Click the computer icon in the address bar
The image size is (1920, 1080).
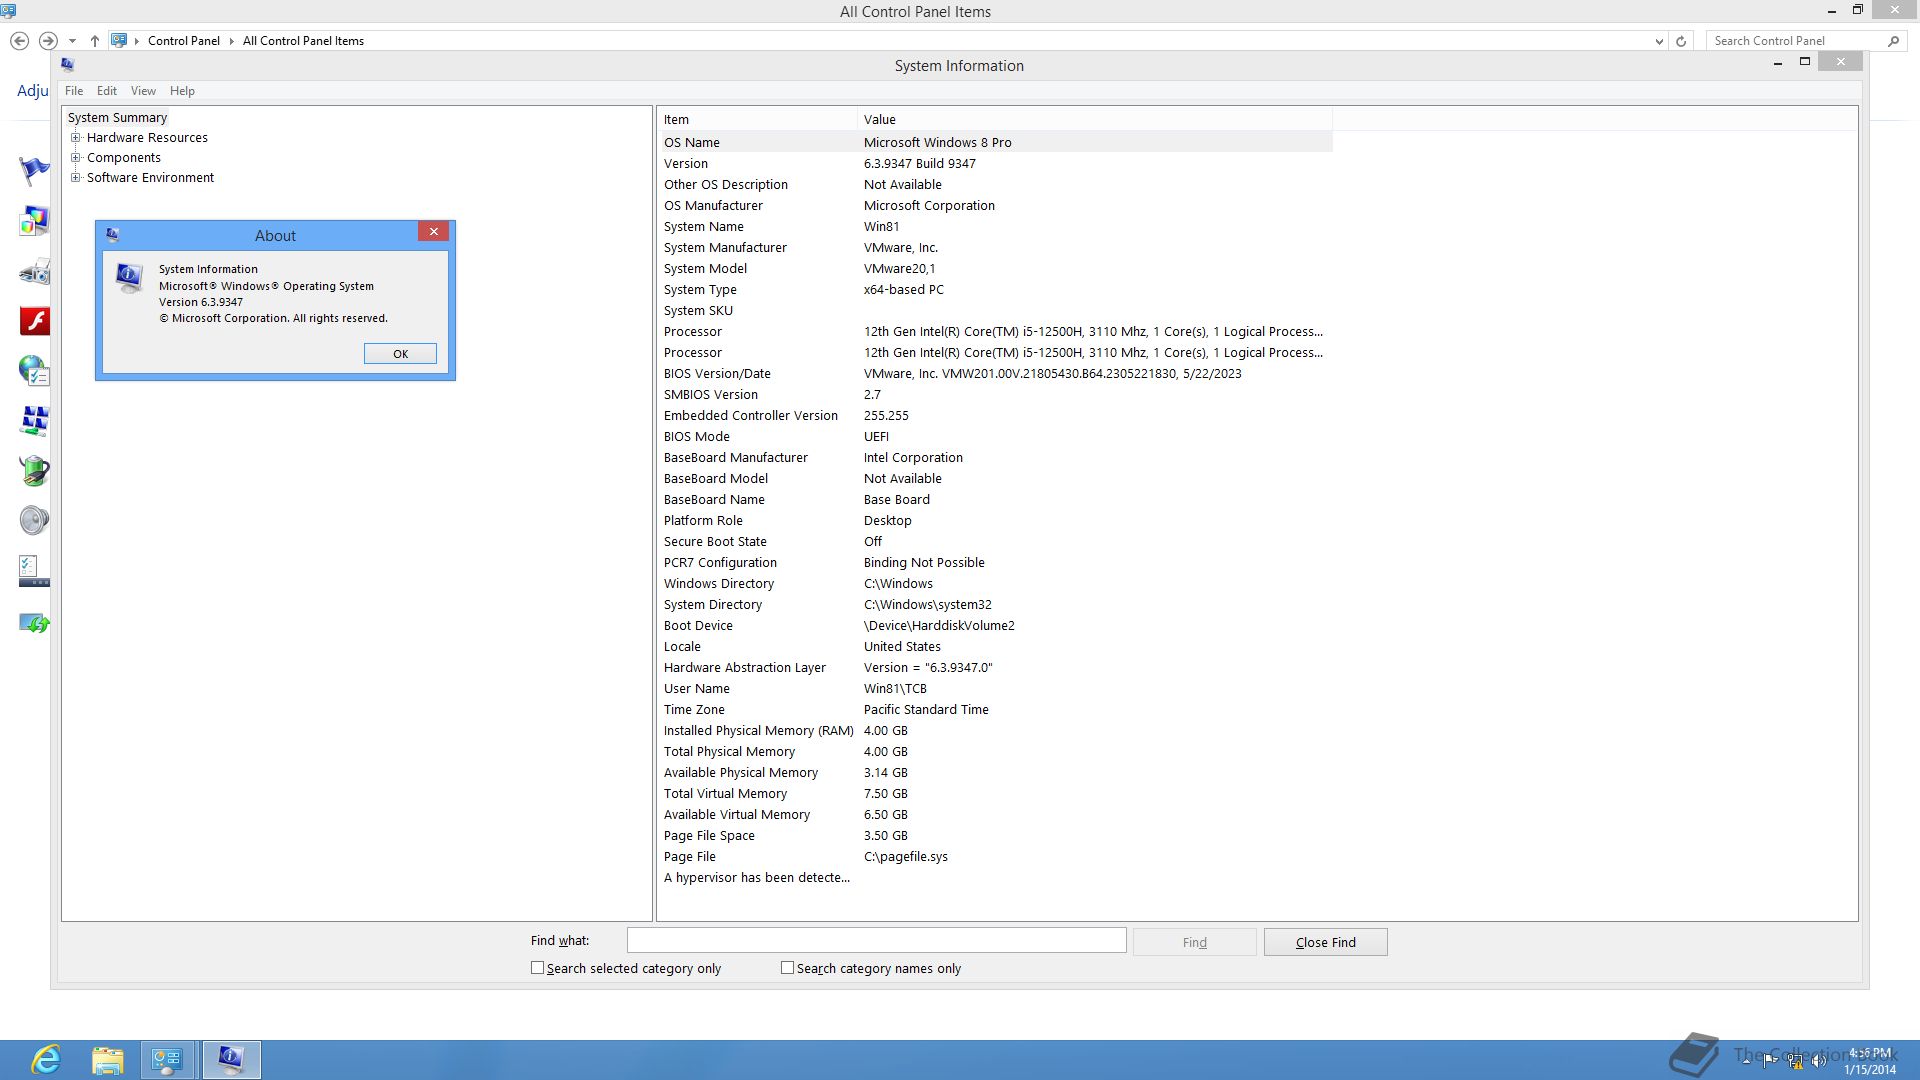(119, 40)
